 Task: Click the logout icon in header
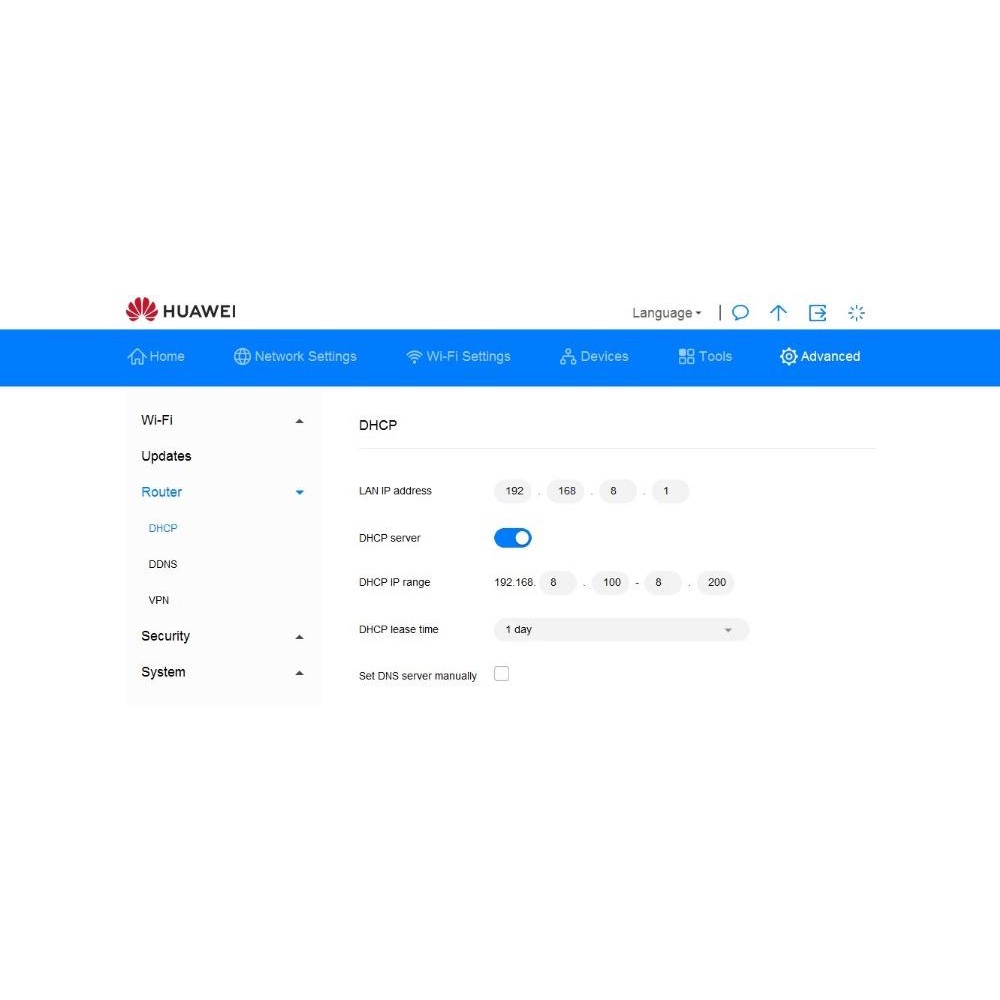[x=817, y=313]
